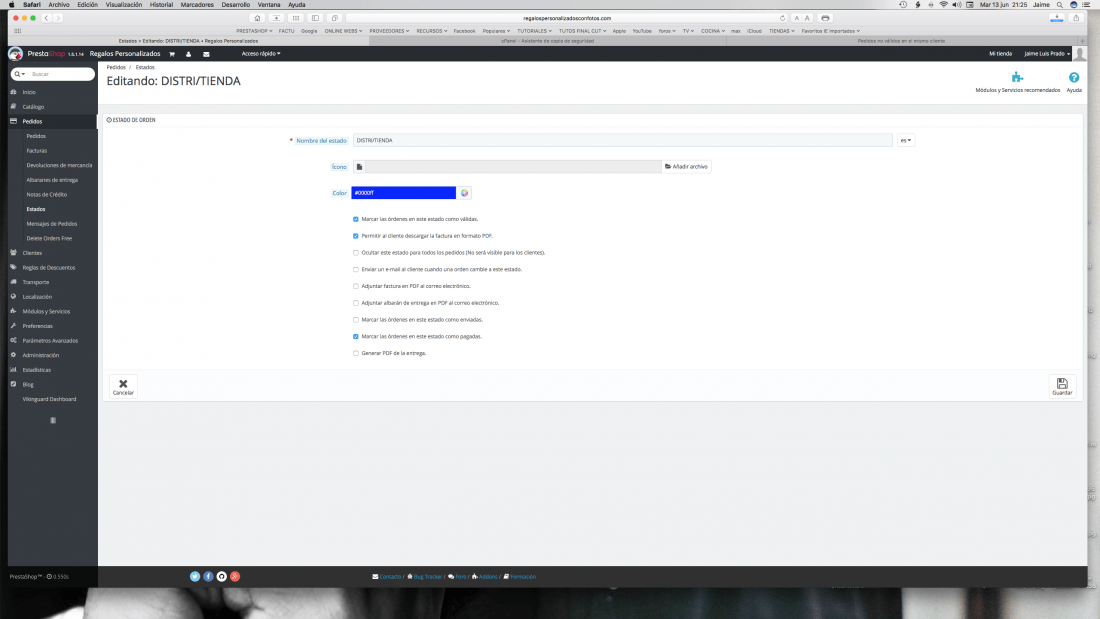Open Spotlight search in menu bar

[x=1059, y=5]
